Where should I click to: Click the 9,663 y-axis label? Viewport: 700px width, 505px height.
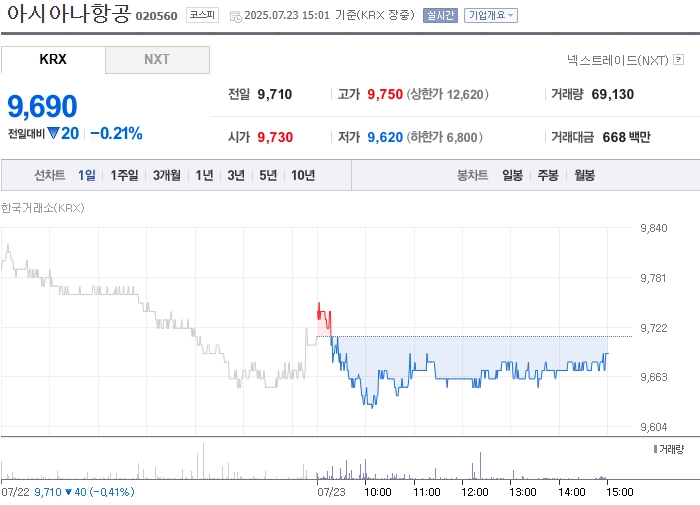pyautogui.click(x=654, y=377)
